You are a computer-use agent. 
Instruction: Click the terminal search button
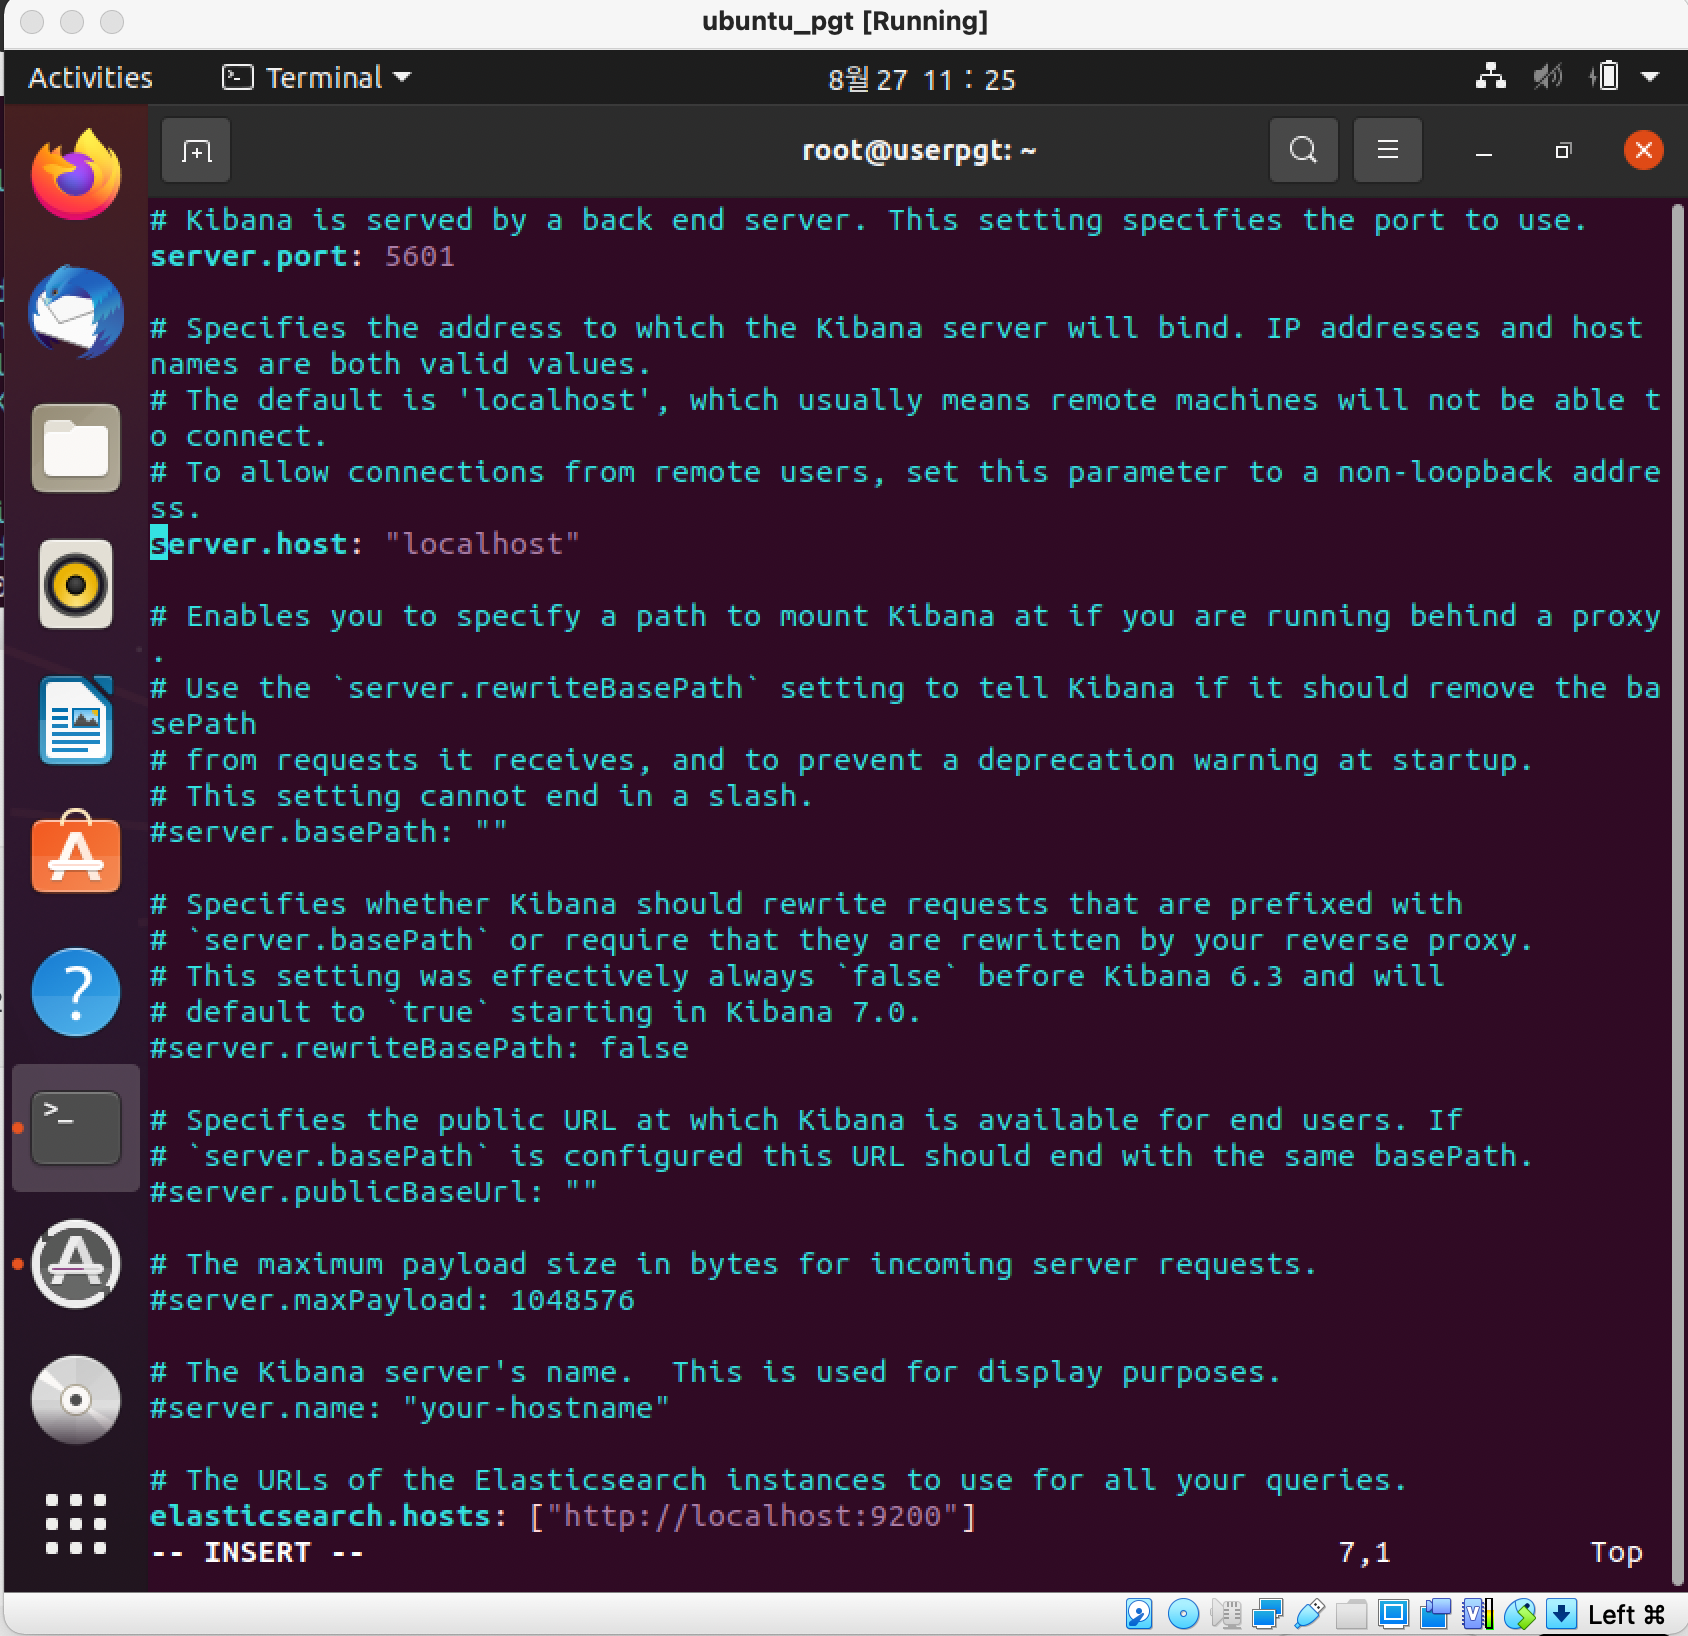(x=1303, y=150)
